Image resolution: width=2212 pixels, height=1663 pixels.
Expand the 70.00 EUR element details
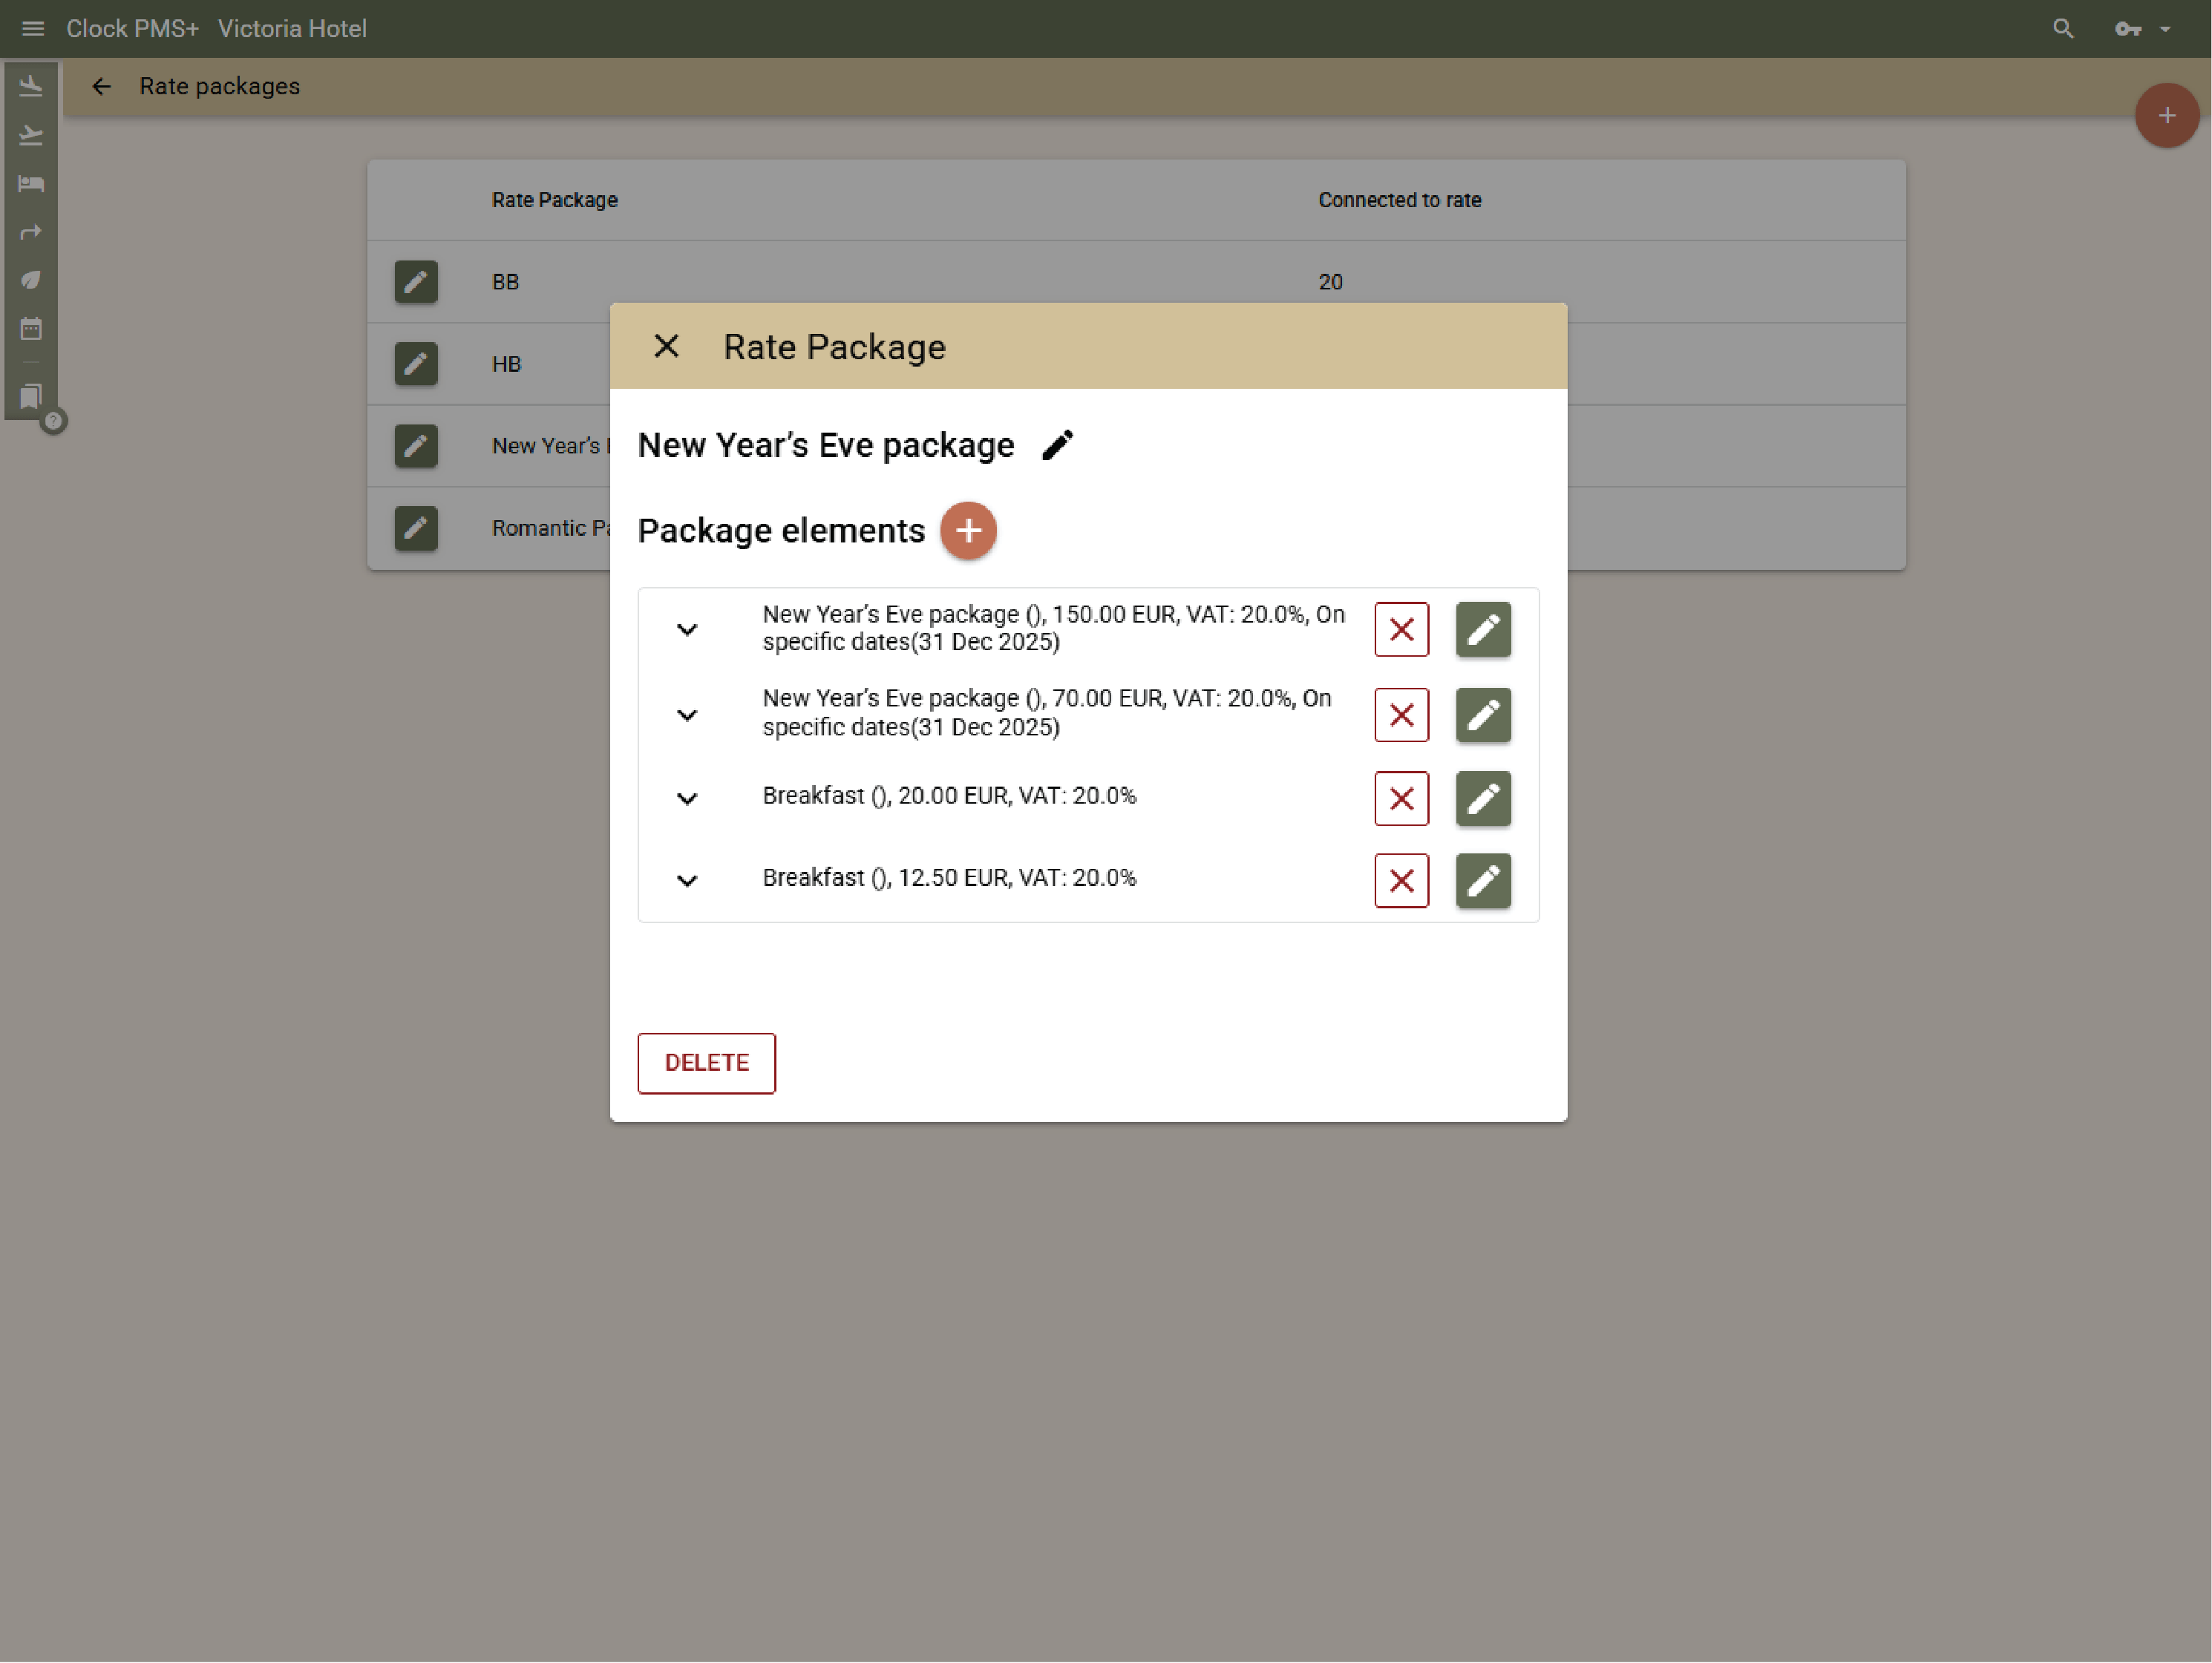[686, 714]
